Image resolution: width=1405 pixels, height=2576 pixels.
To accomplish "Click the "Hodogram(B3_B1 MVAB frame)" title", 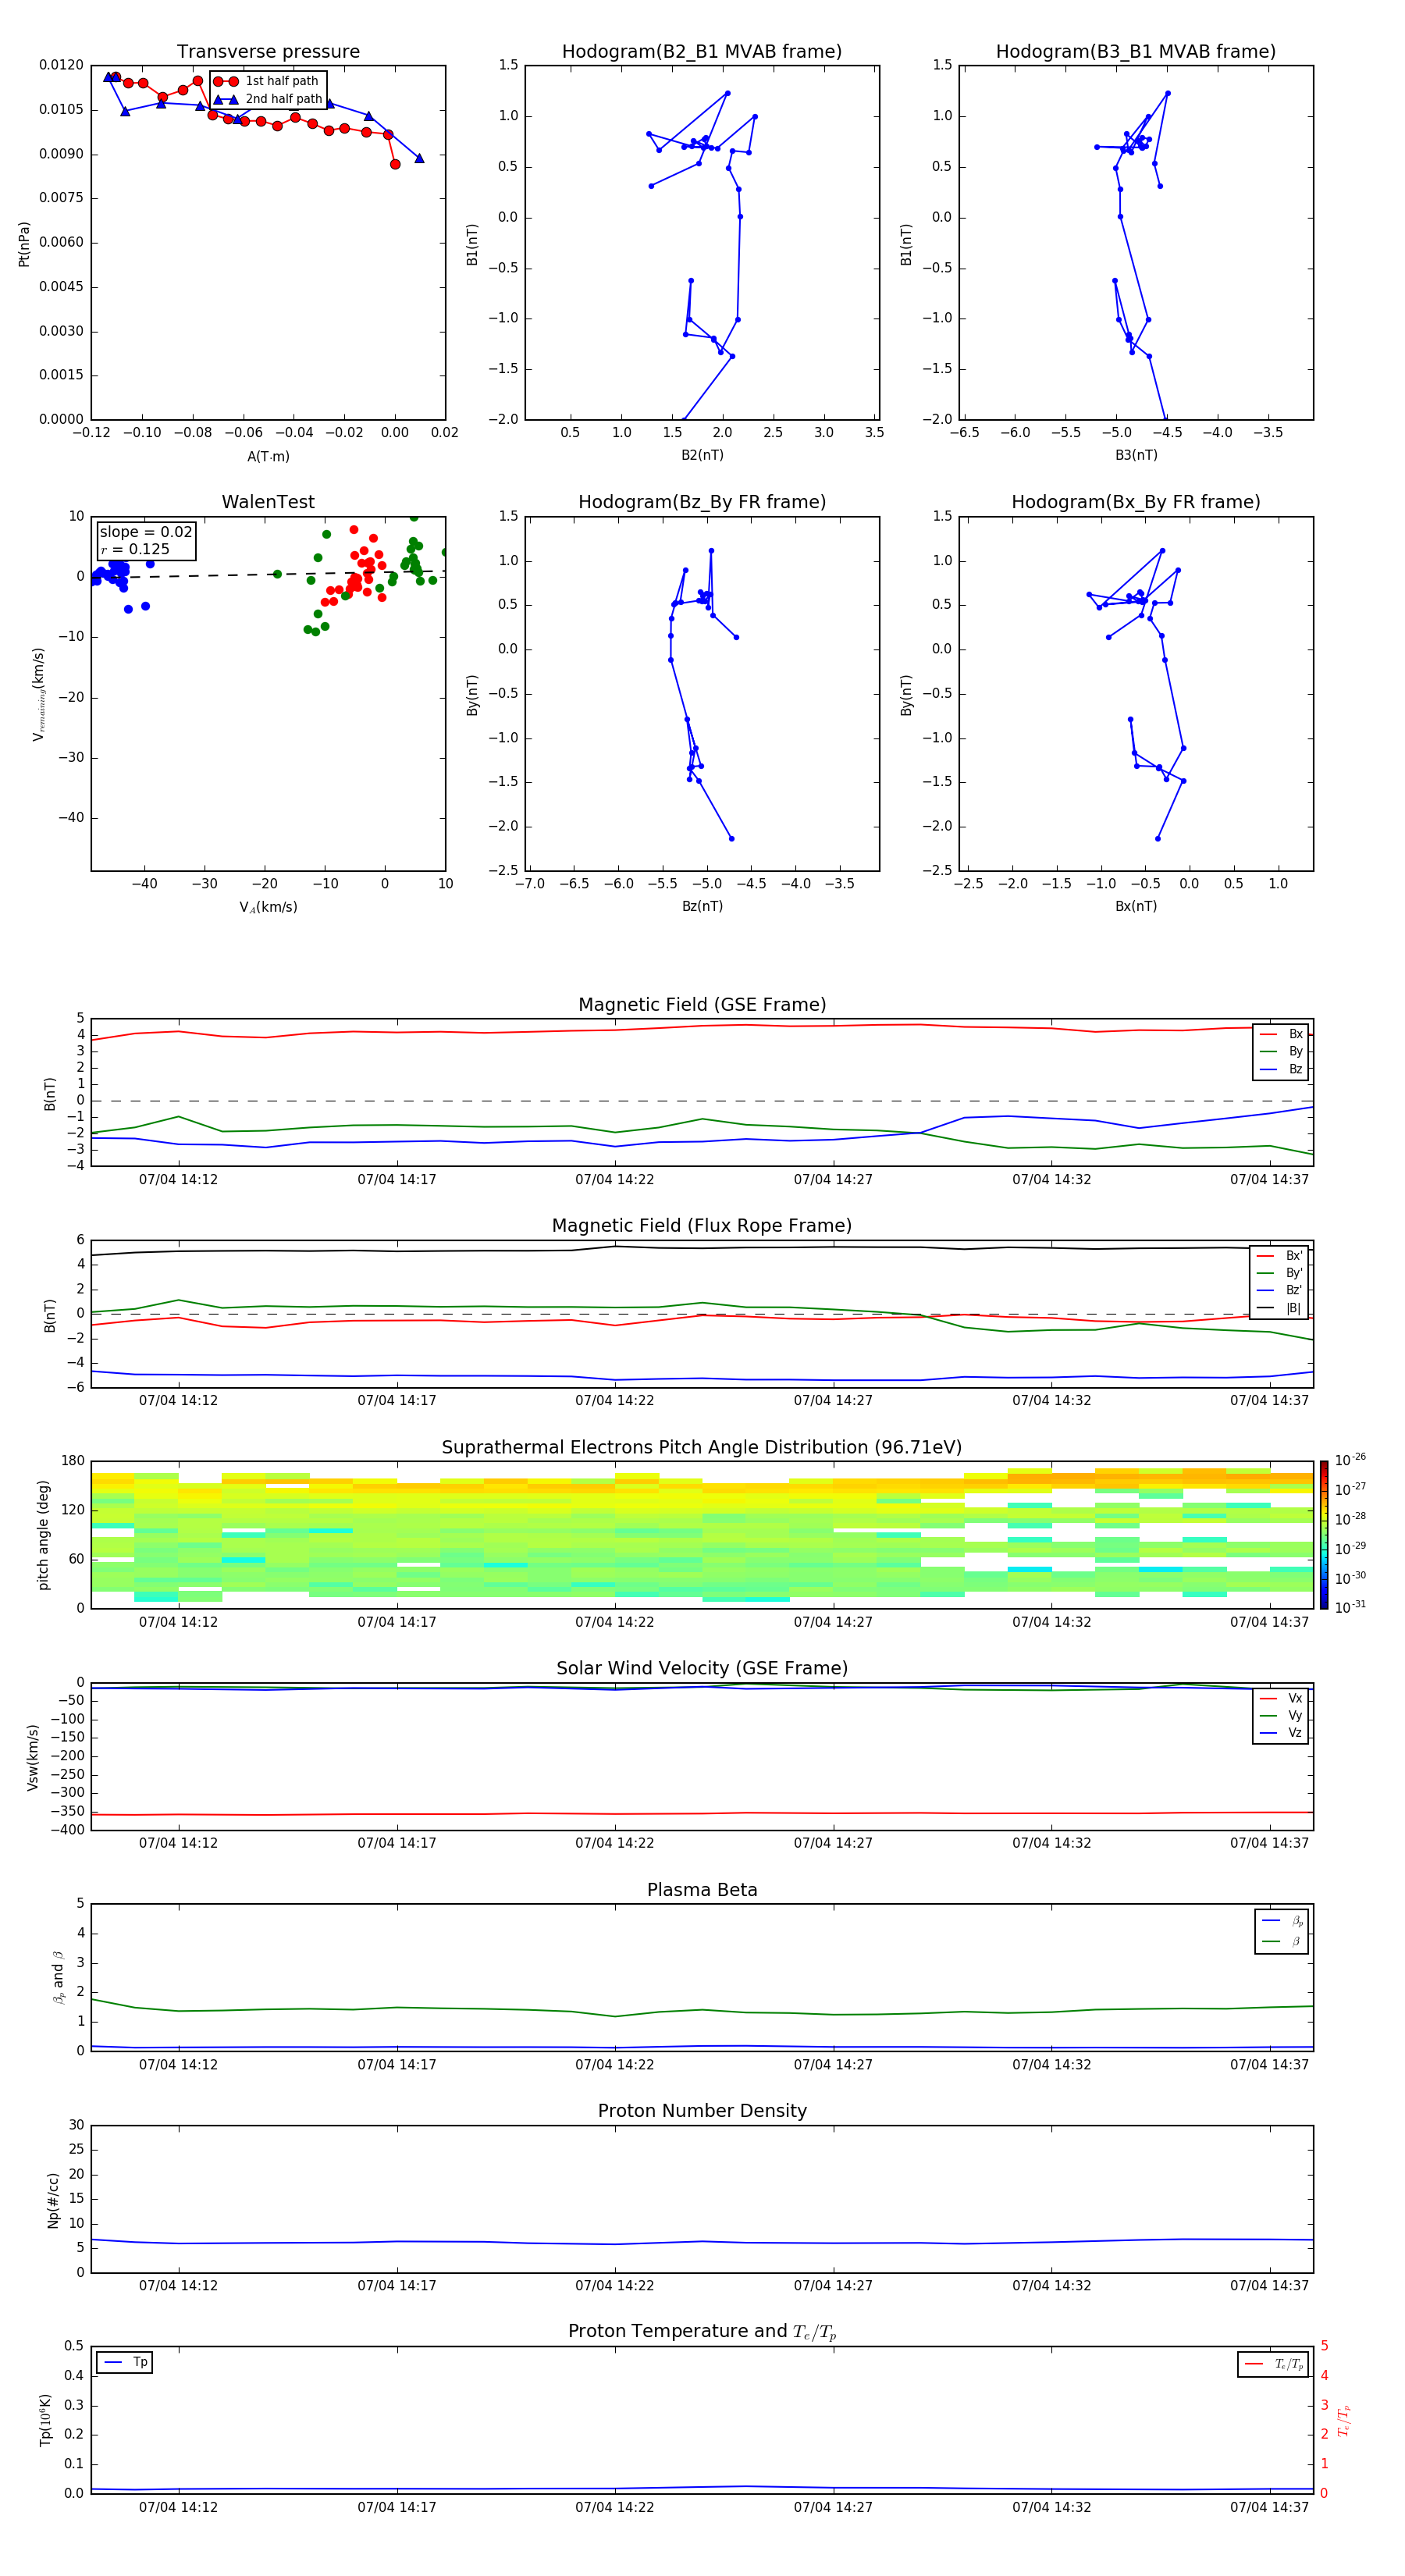I will click(x=1136, y=52).
